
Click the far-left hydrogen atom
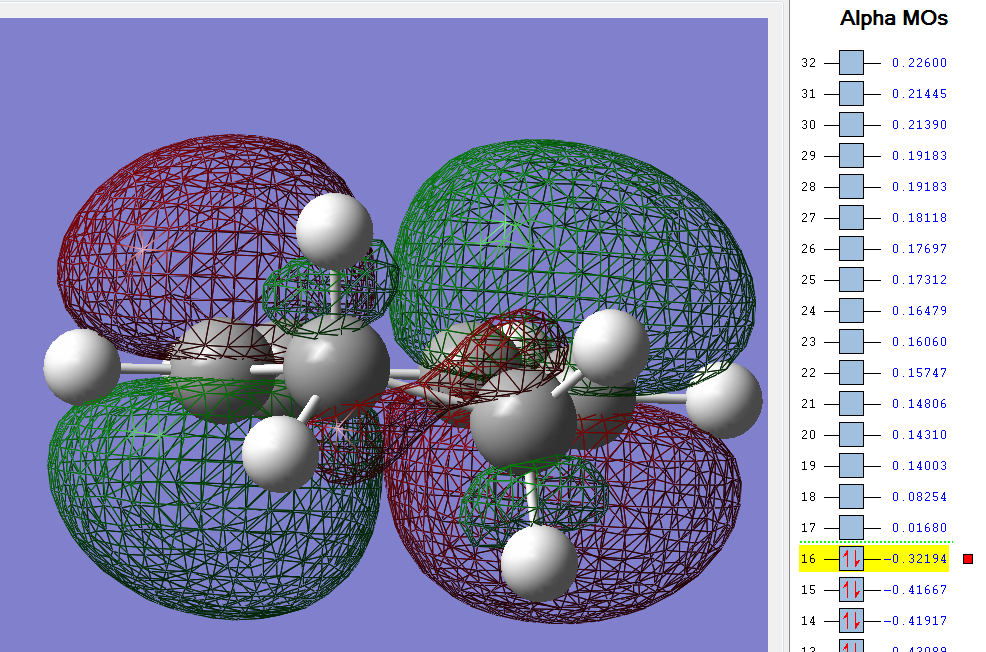coord(82,367)
